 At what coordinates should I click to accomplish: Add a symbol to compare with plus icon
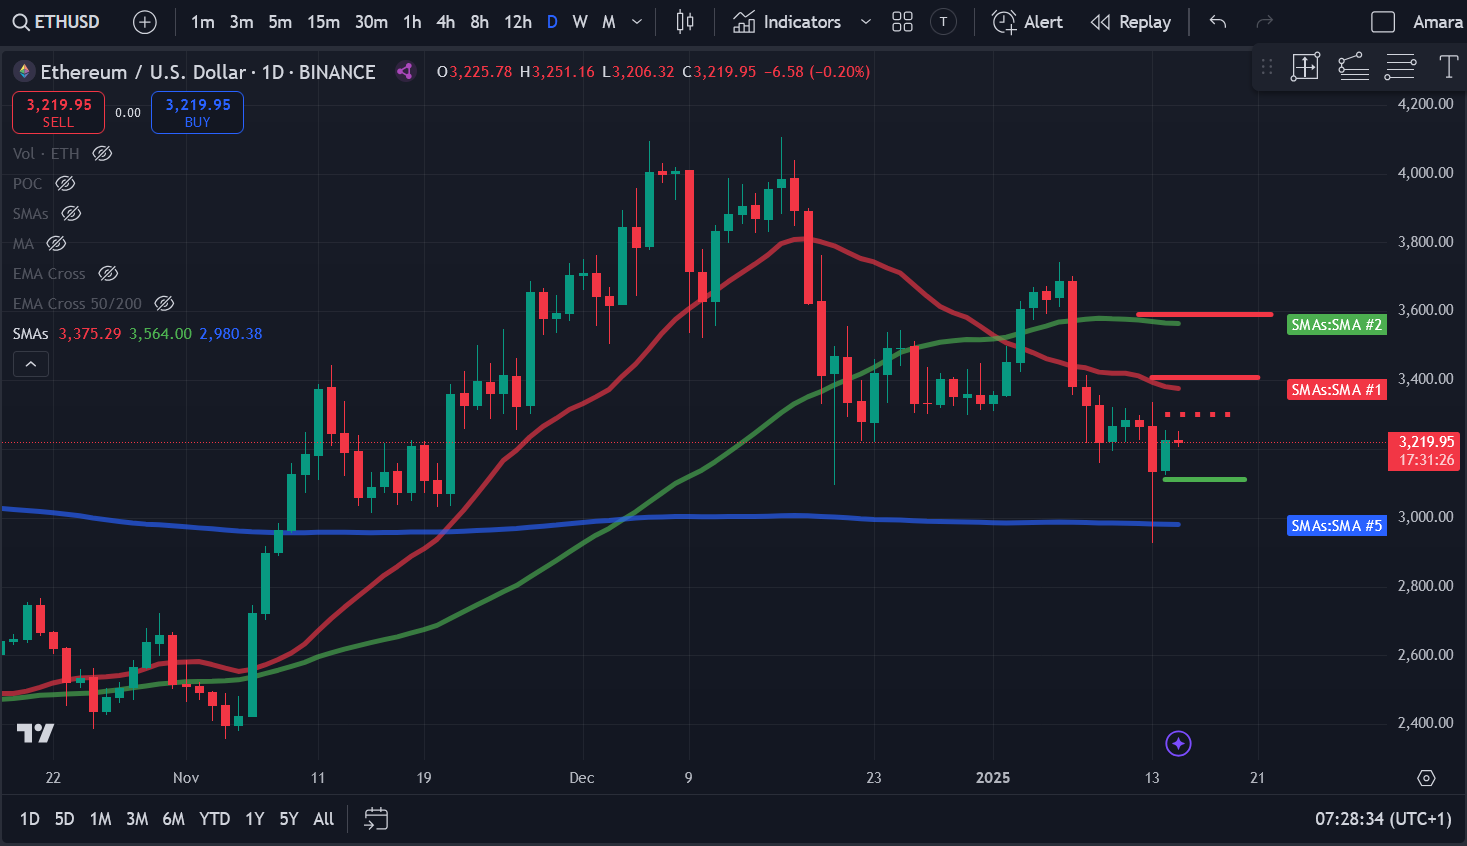145,22
